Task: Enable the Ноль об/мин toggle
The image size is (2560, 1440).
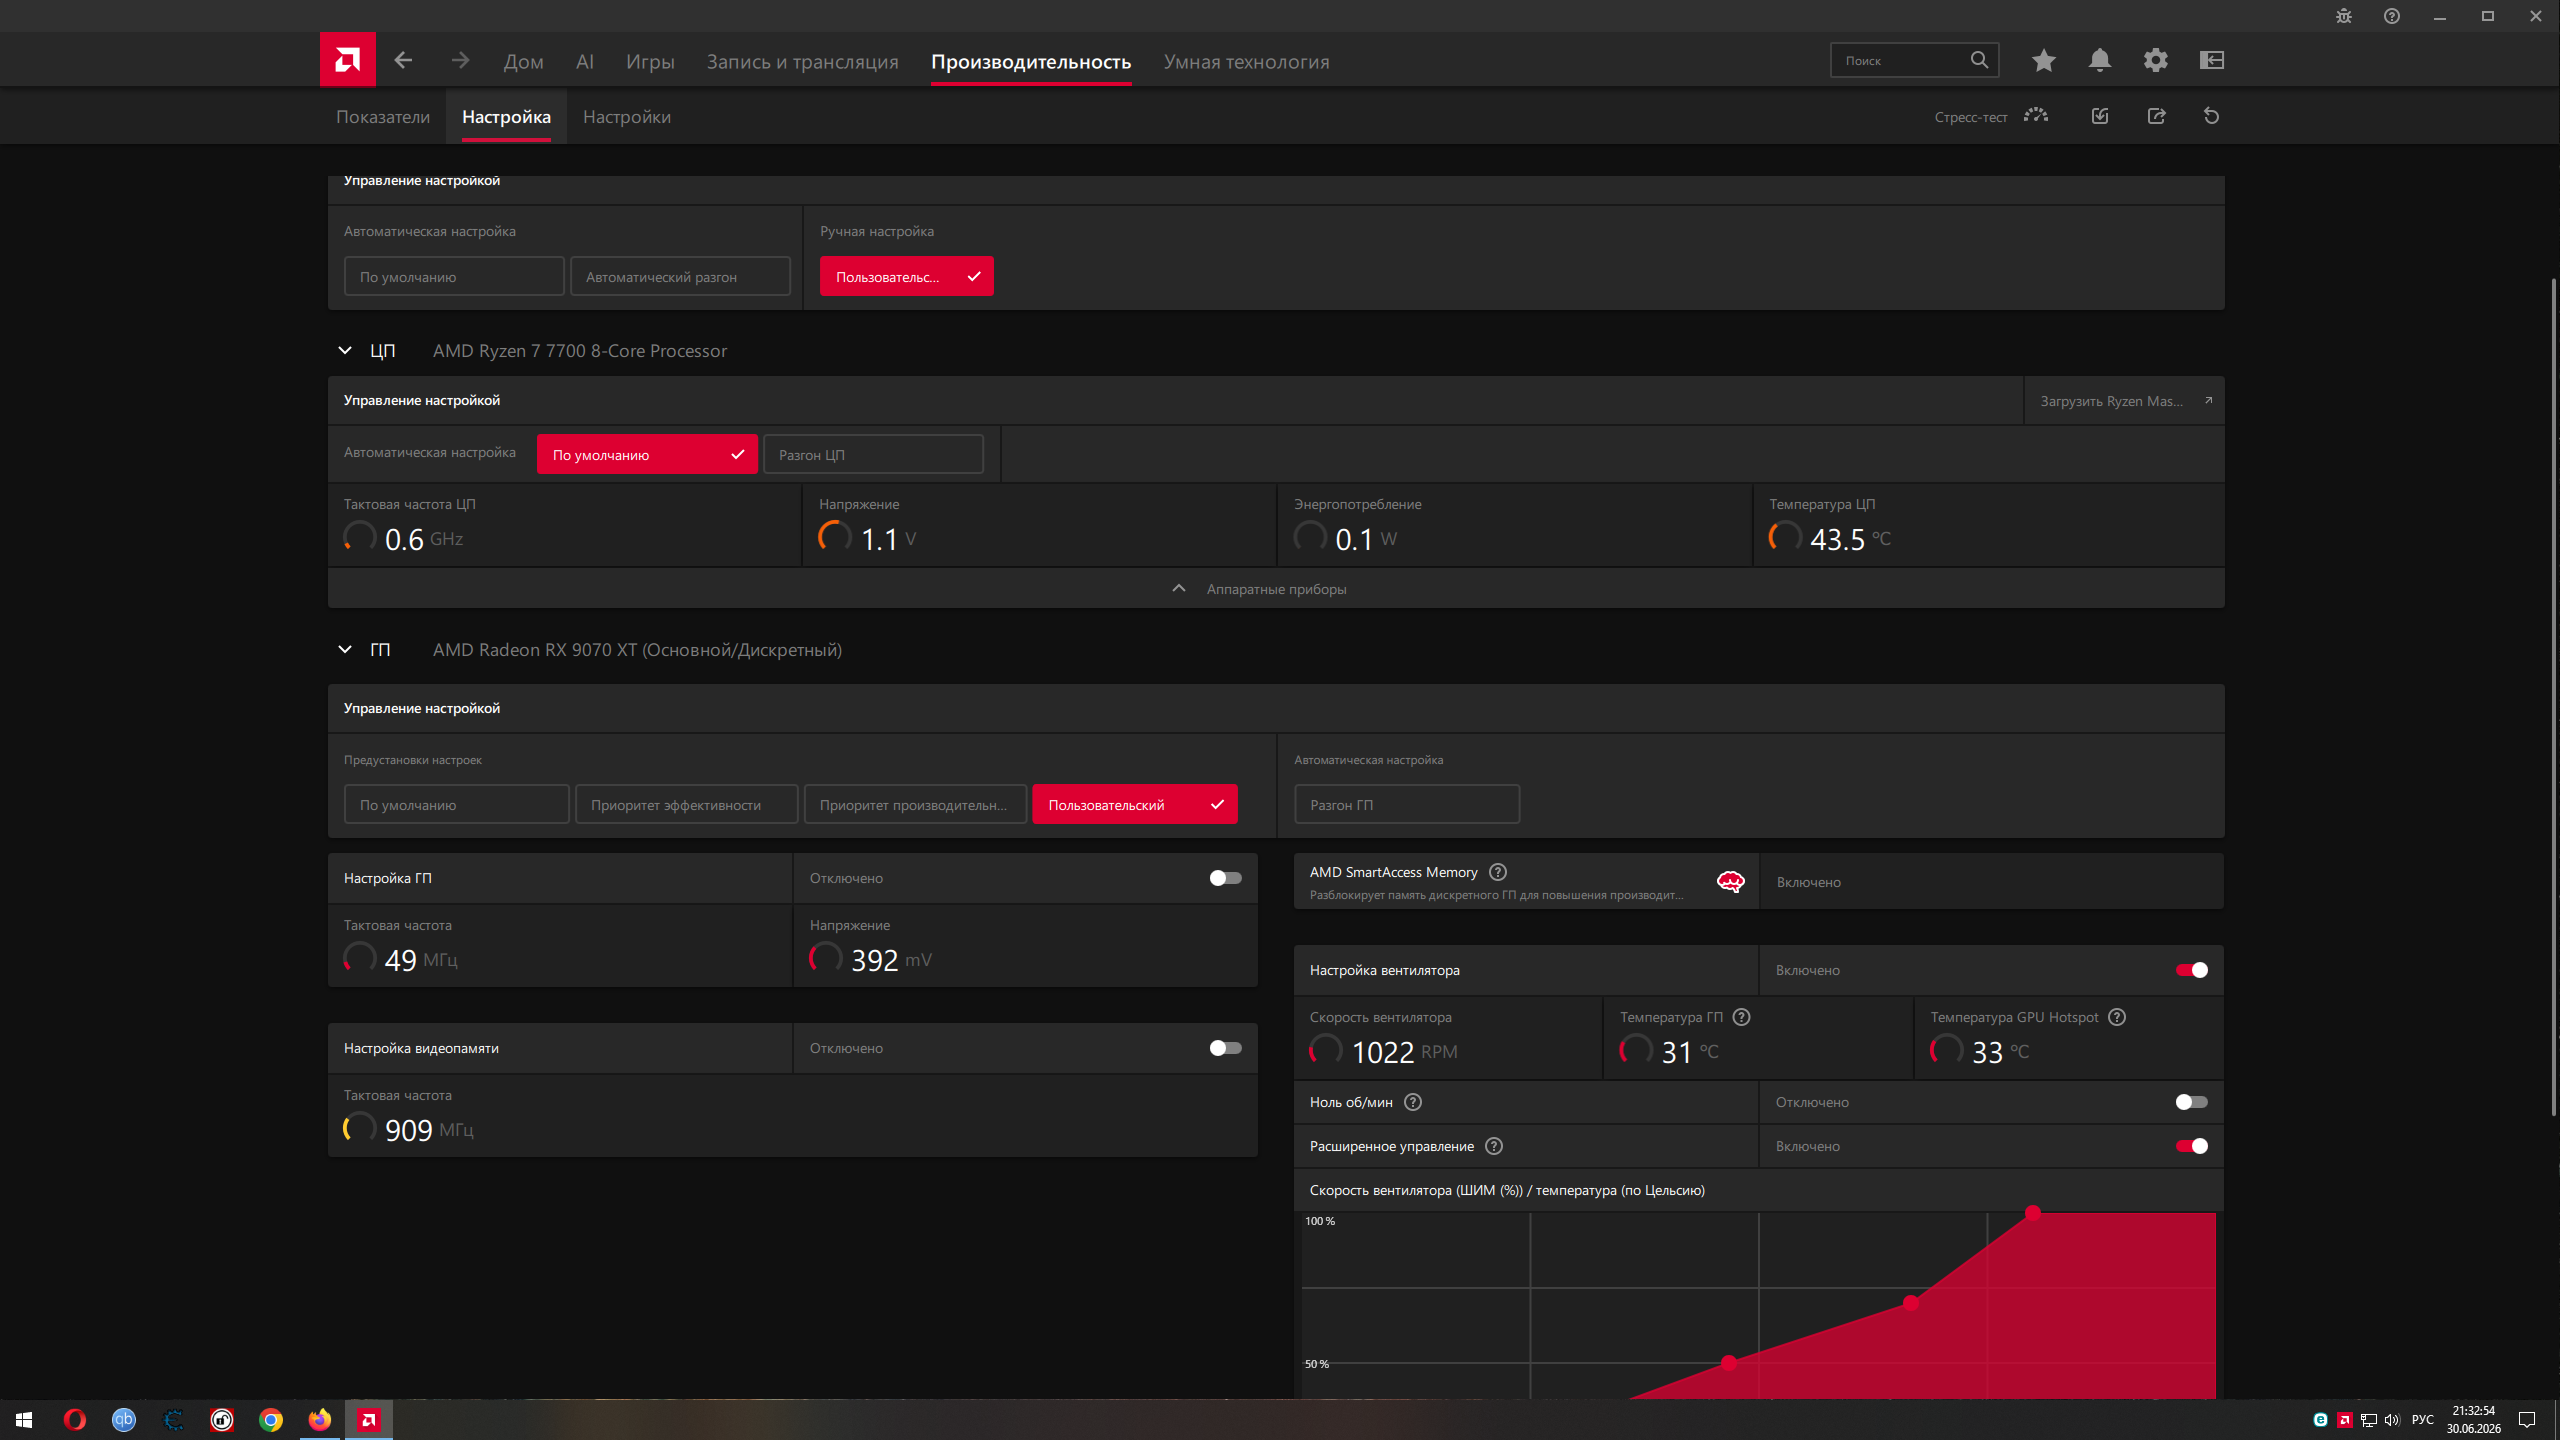Action: (x=2191, y=1102)
